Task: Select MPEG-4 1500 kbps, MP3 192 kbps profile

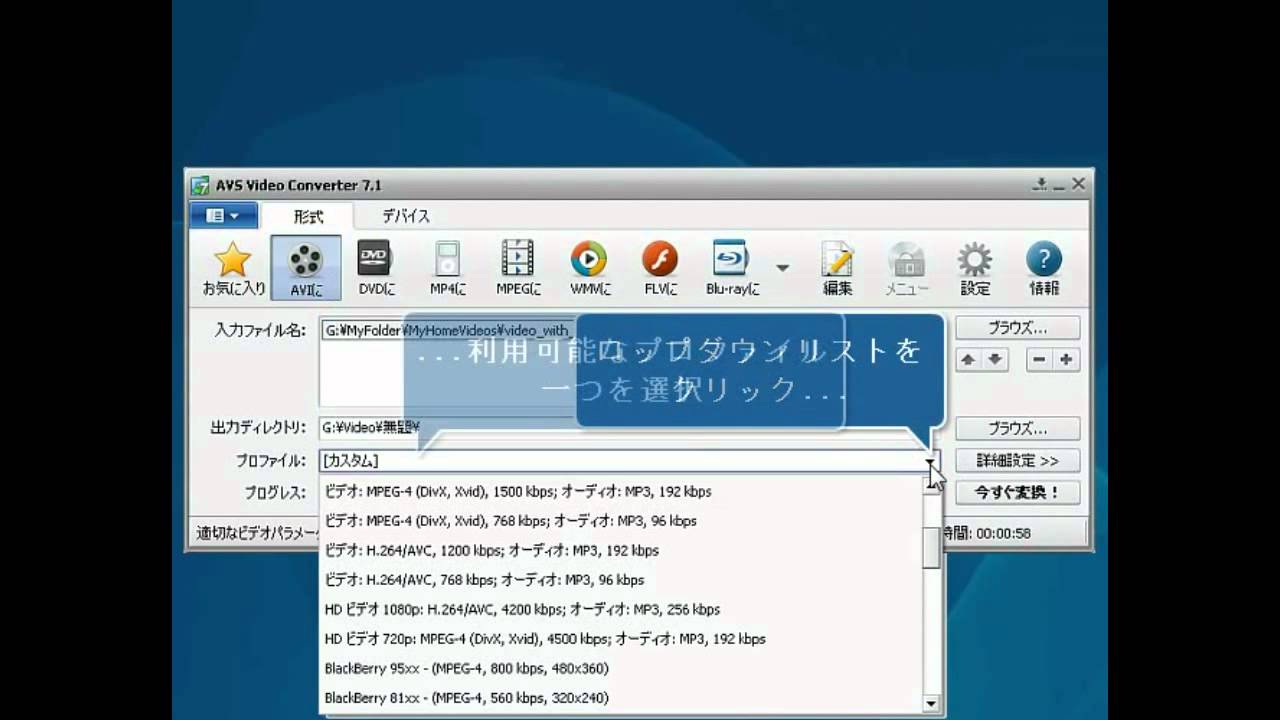Action: tap(620, 491)
